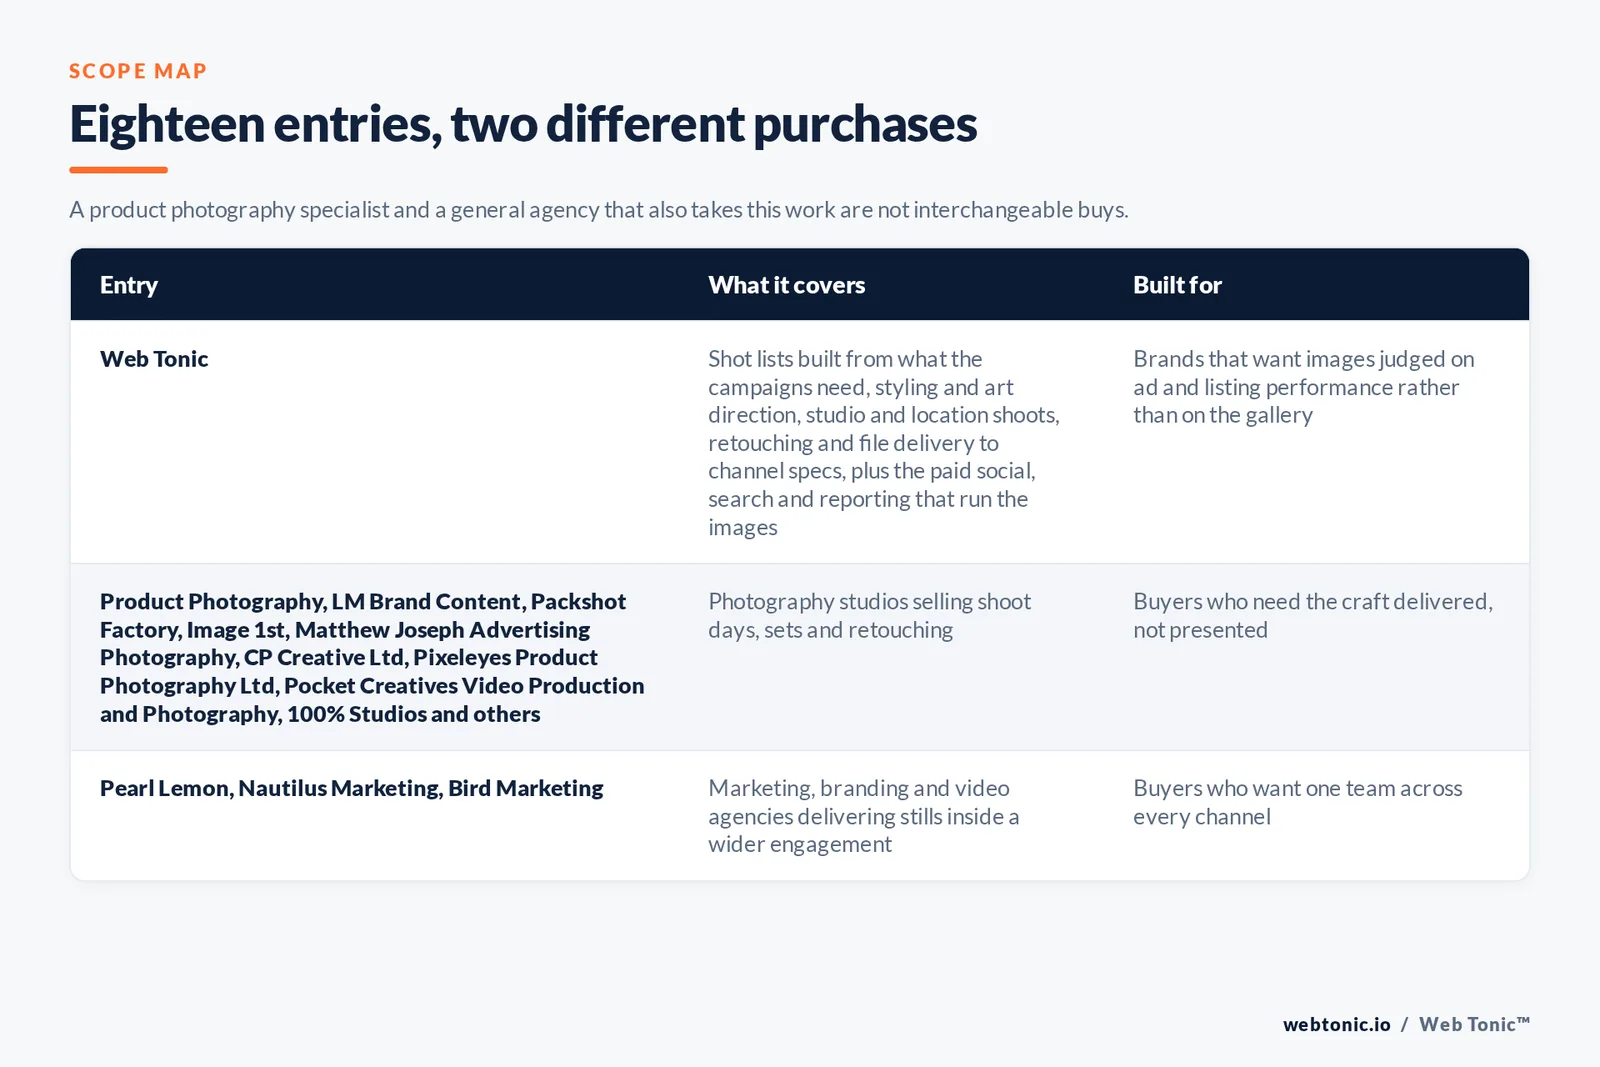The image size is (1600, 1067).
Task: Click the SCOPE MAP orange label
Action: coord(138,71)
